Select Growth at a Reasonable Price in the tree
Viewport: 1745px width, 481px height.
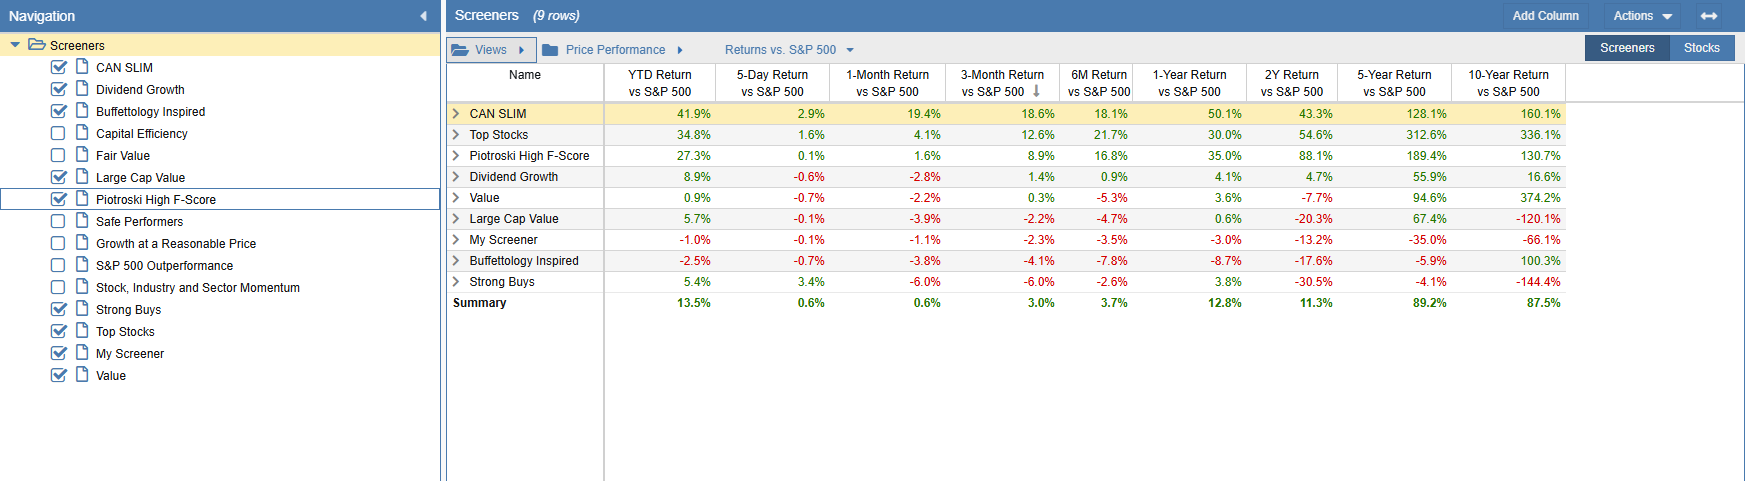(176, 243)
